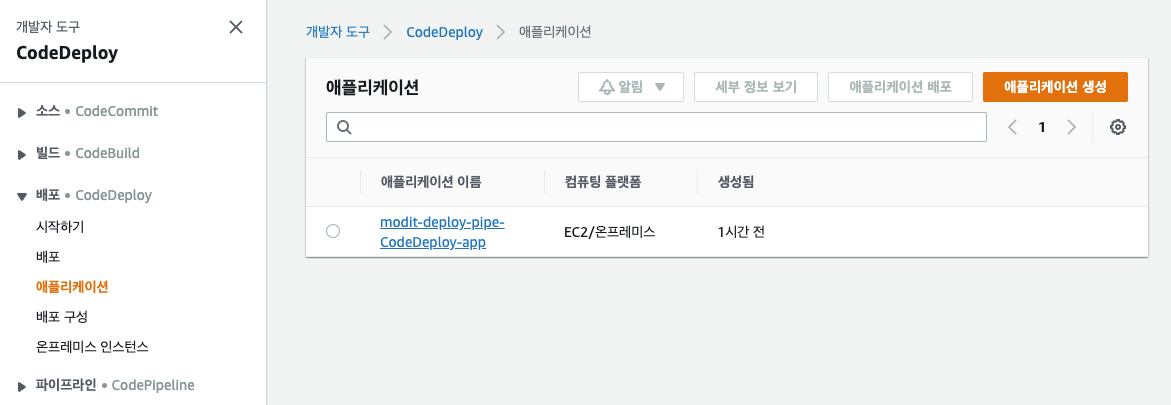Open 배포 구성 in the sidebar

click(62, 317)
